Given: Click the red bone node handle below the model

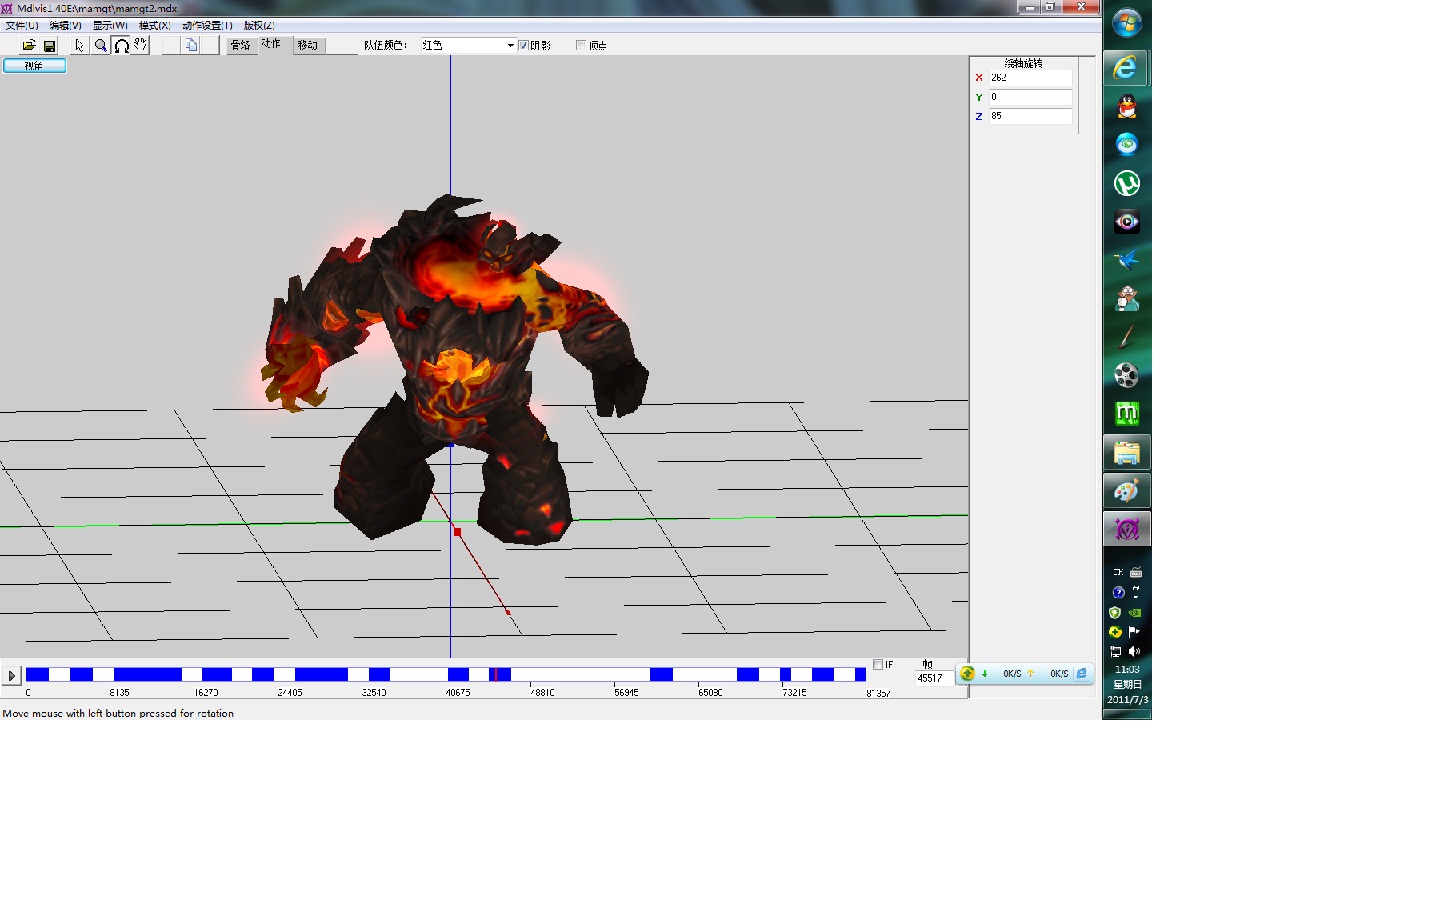Looking at the screenshot, I should pyautogui.click(x=457, y=532).
